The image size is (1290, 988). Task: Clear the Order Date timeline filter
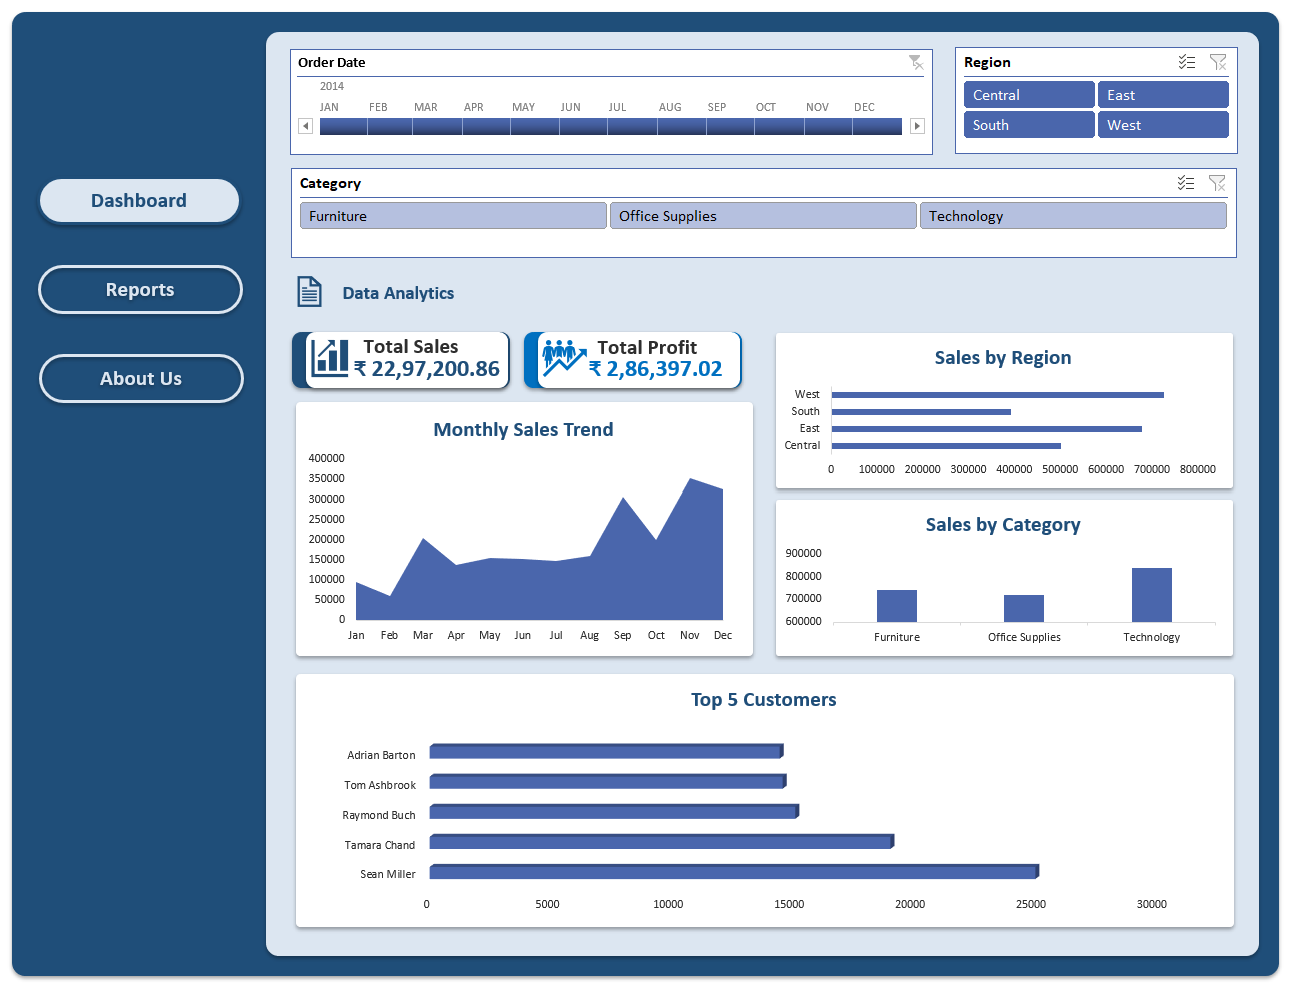click(x=916, y=62)
